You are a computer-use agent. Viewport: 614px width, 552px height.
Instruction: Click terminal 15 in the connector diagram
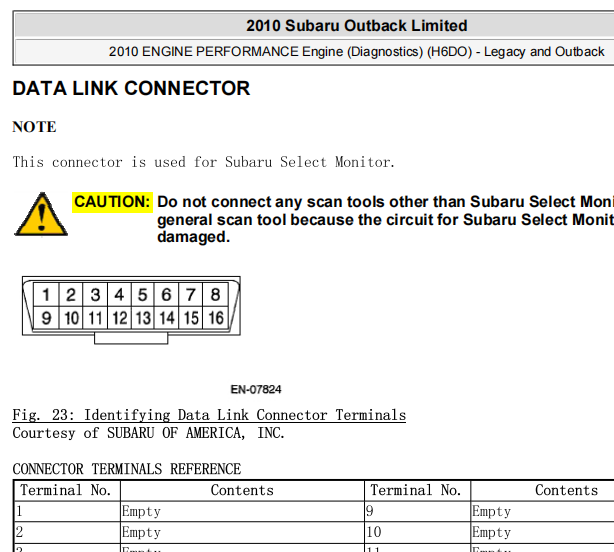(191, 318)
